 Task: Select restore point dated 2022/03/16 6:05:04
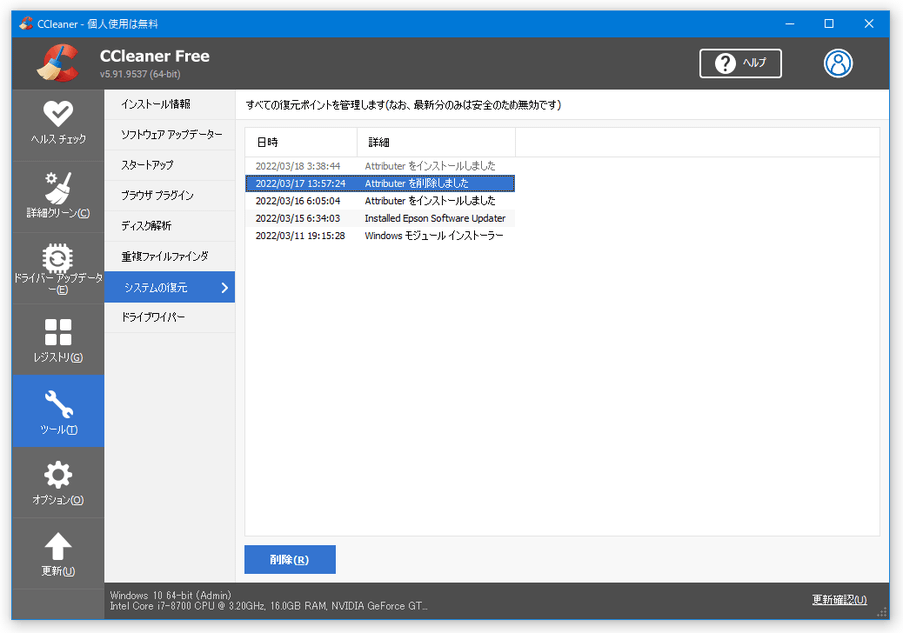(x=380, y=200)
